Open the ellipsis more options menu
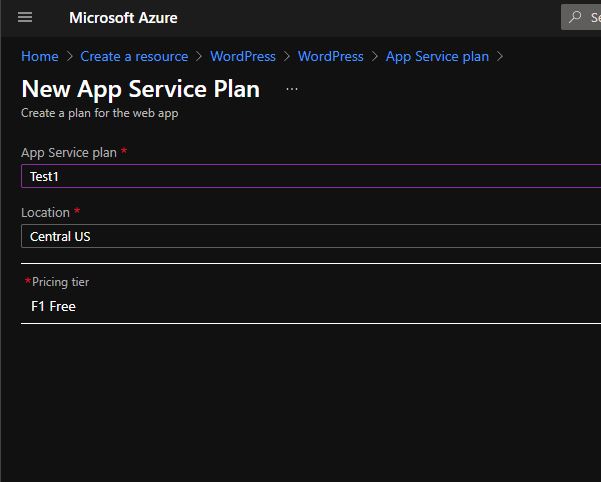Viewport: 601px width, 482px height. (292, 89)
